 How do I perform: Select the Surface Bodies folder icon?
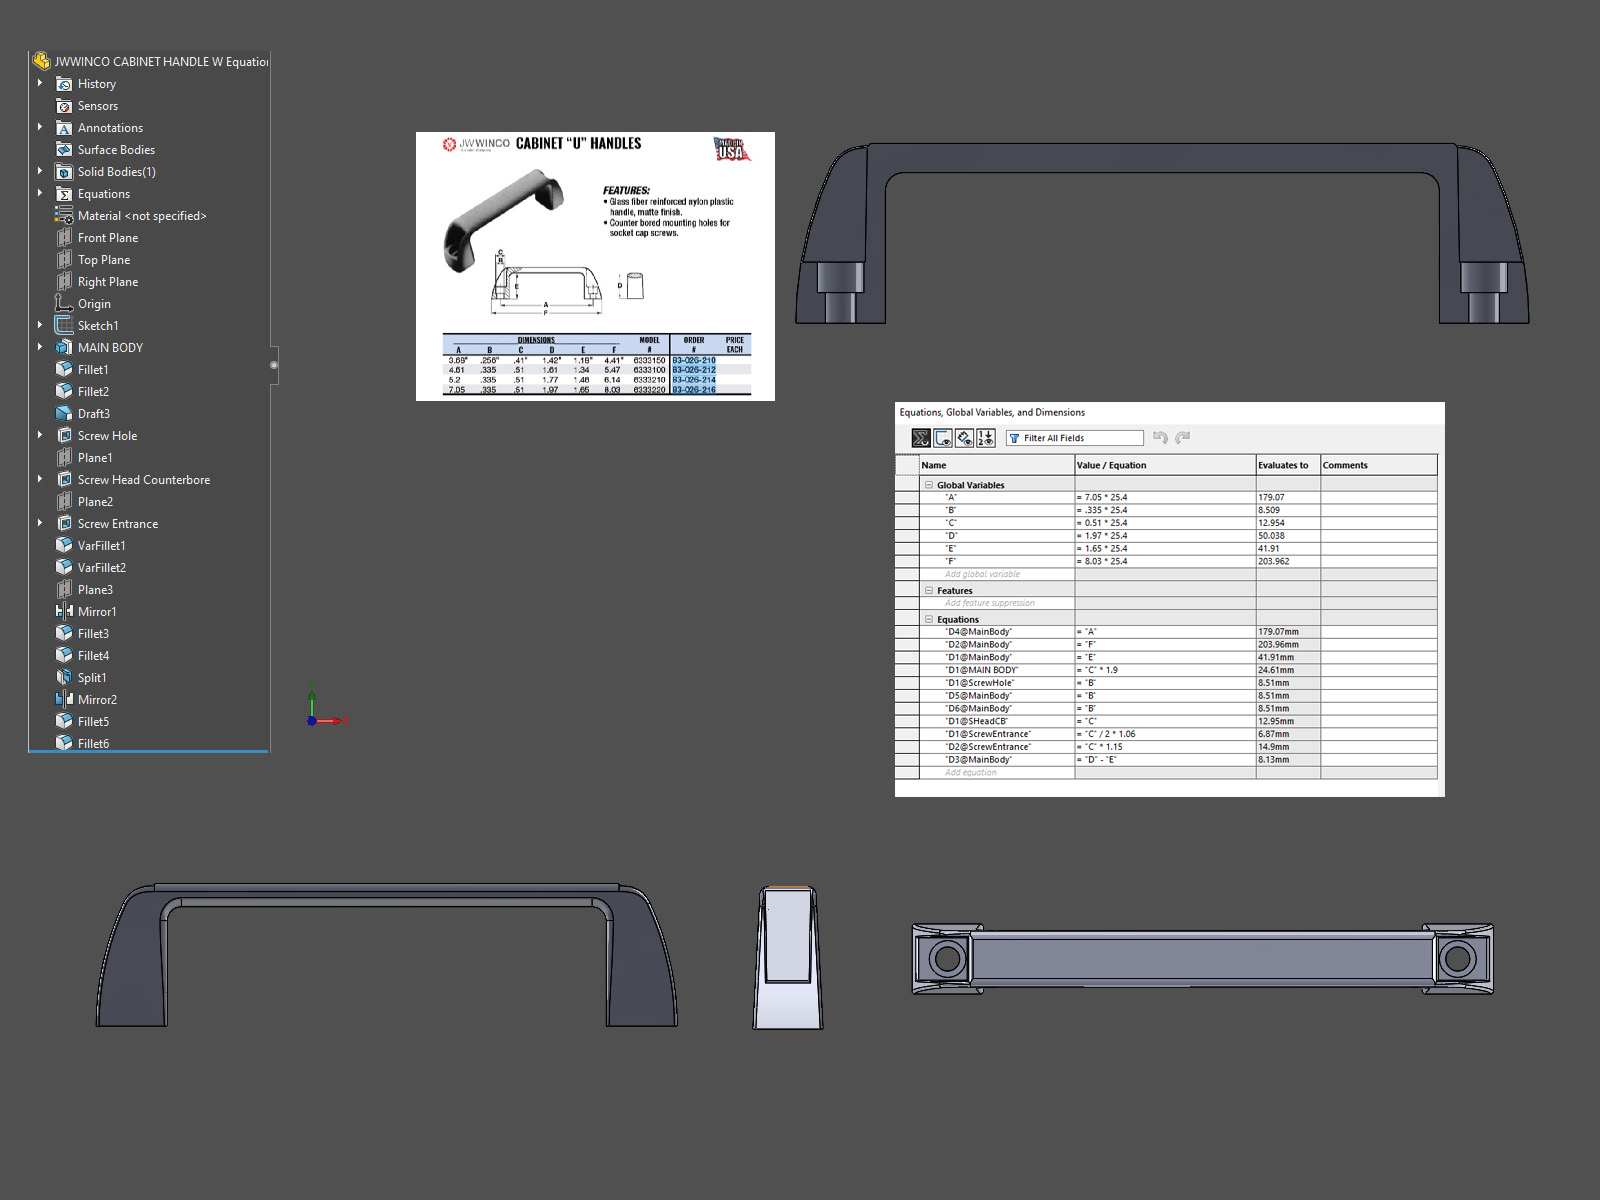64,150
